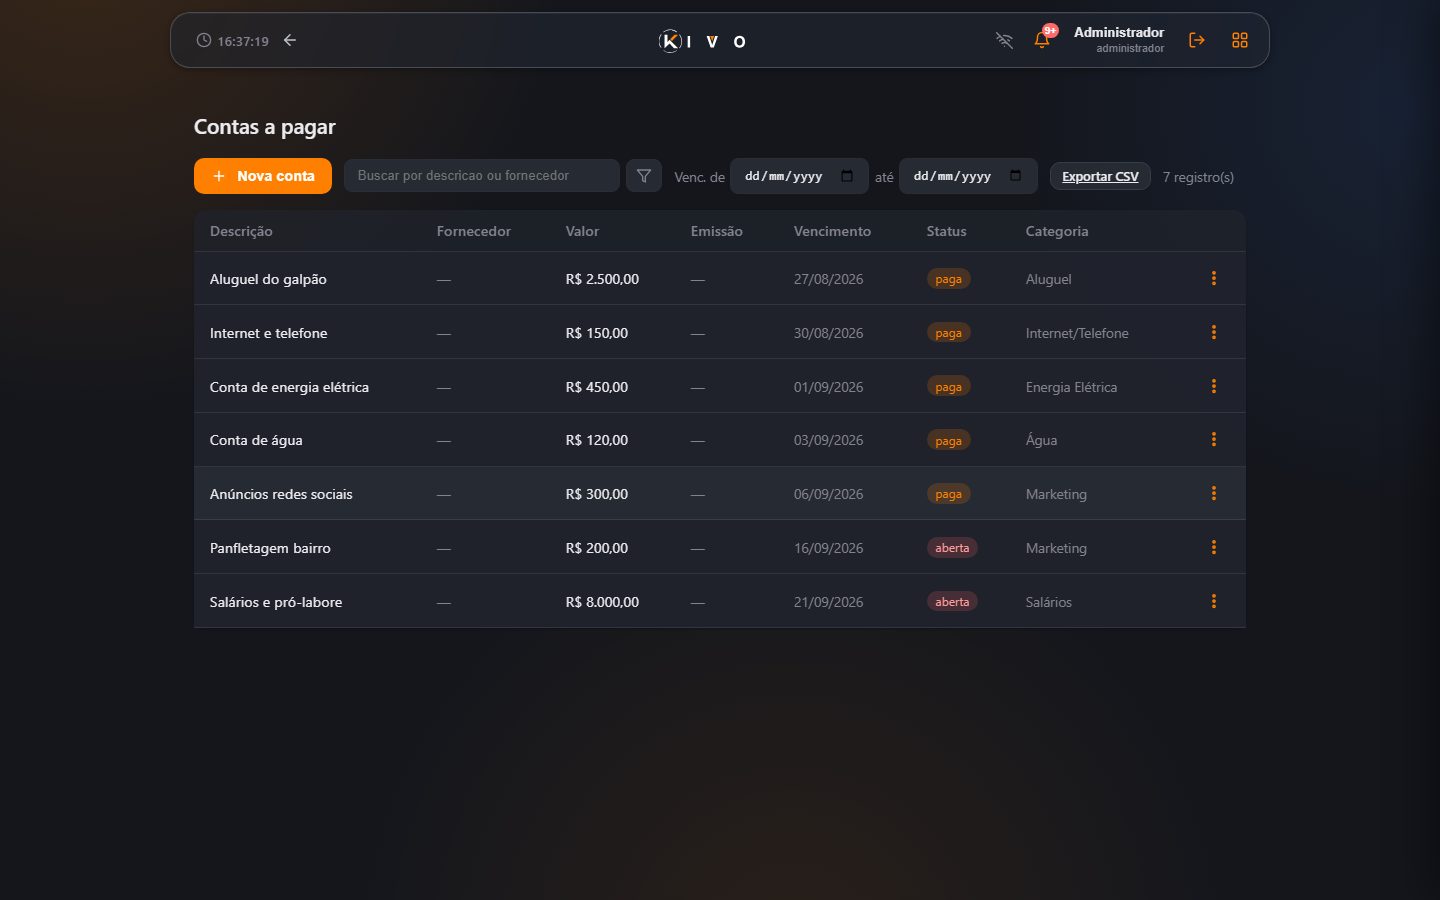Screen dimensions: 1440x900
Task: Open actions menu for Conta de energia elétrica
Action: click(1214, 386)
